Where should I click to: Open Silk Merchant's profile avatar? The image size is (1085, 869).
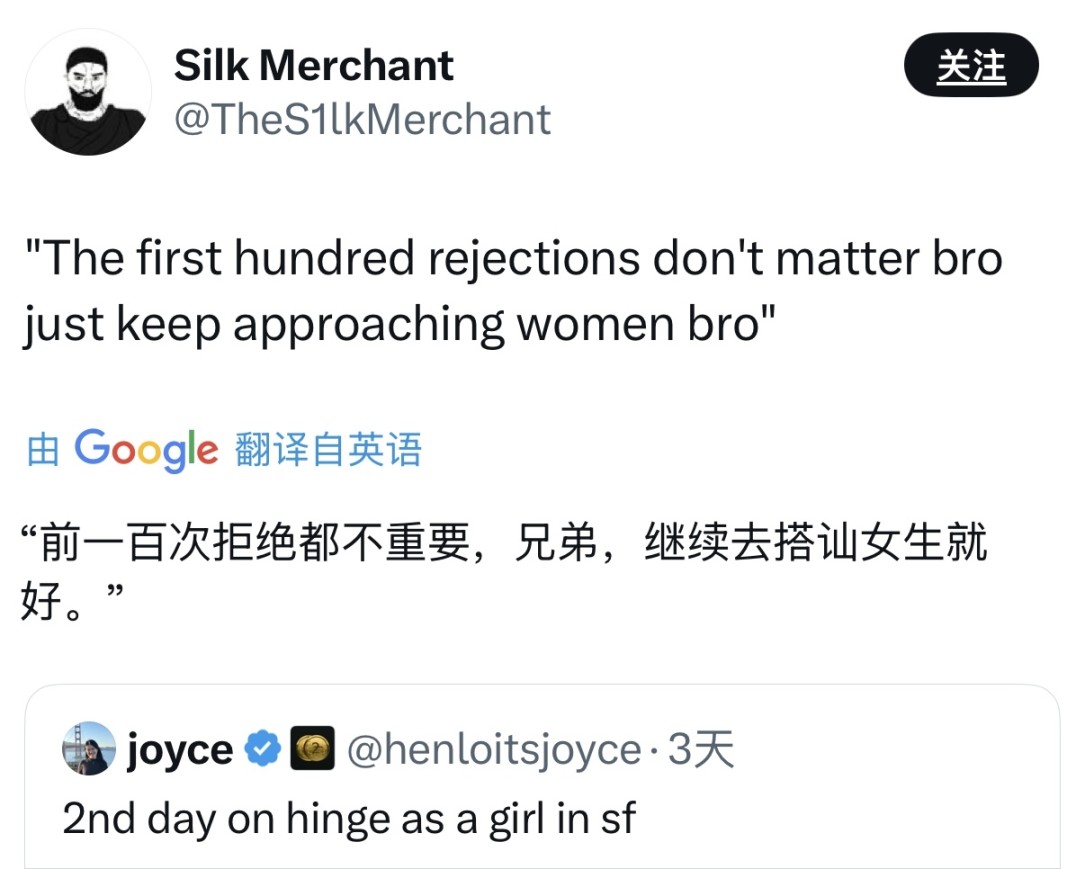coord(89,90)
